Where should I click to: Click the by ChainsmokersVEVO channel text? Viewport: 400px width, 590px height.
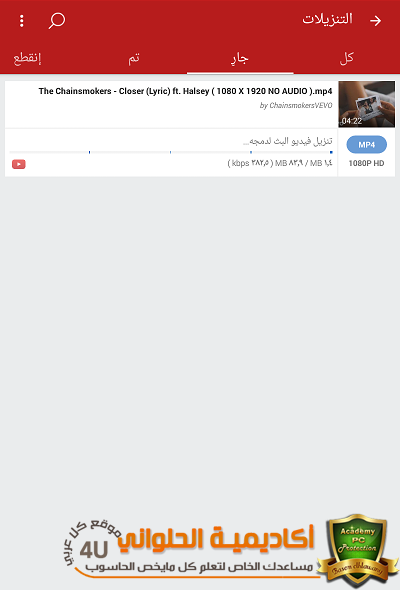296,105
